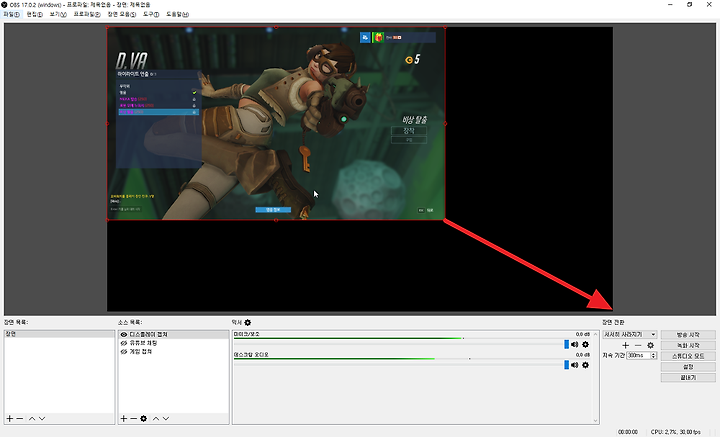Move scene up in scene list
720x437 pixels.
click(32, 419)
